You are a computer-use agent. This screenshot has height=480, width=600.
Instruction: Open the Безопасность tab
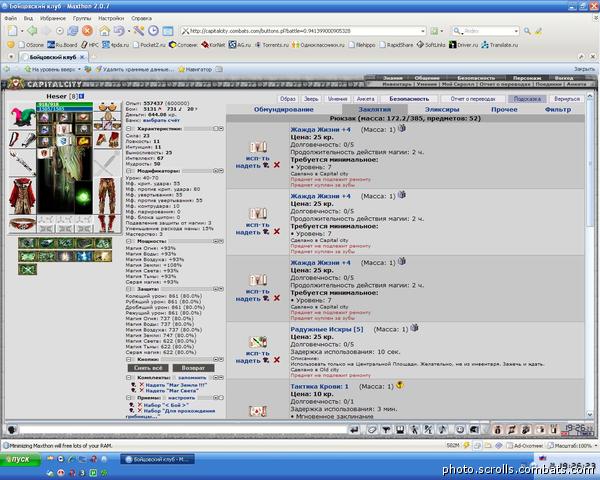pos(409,99)
